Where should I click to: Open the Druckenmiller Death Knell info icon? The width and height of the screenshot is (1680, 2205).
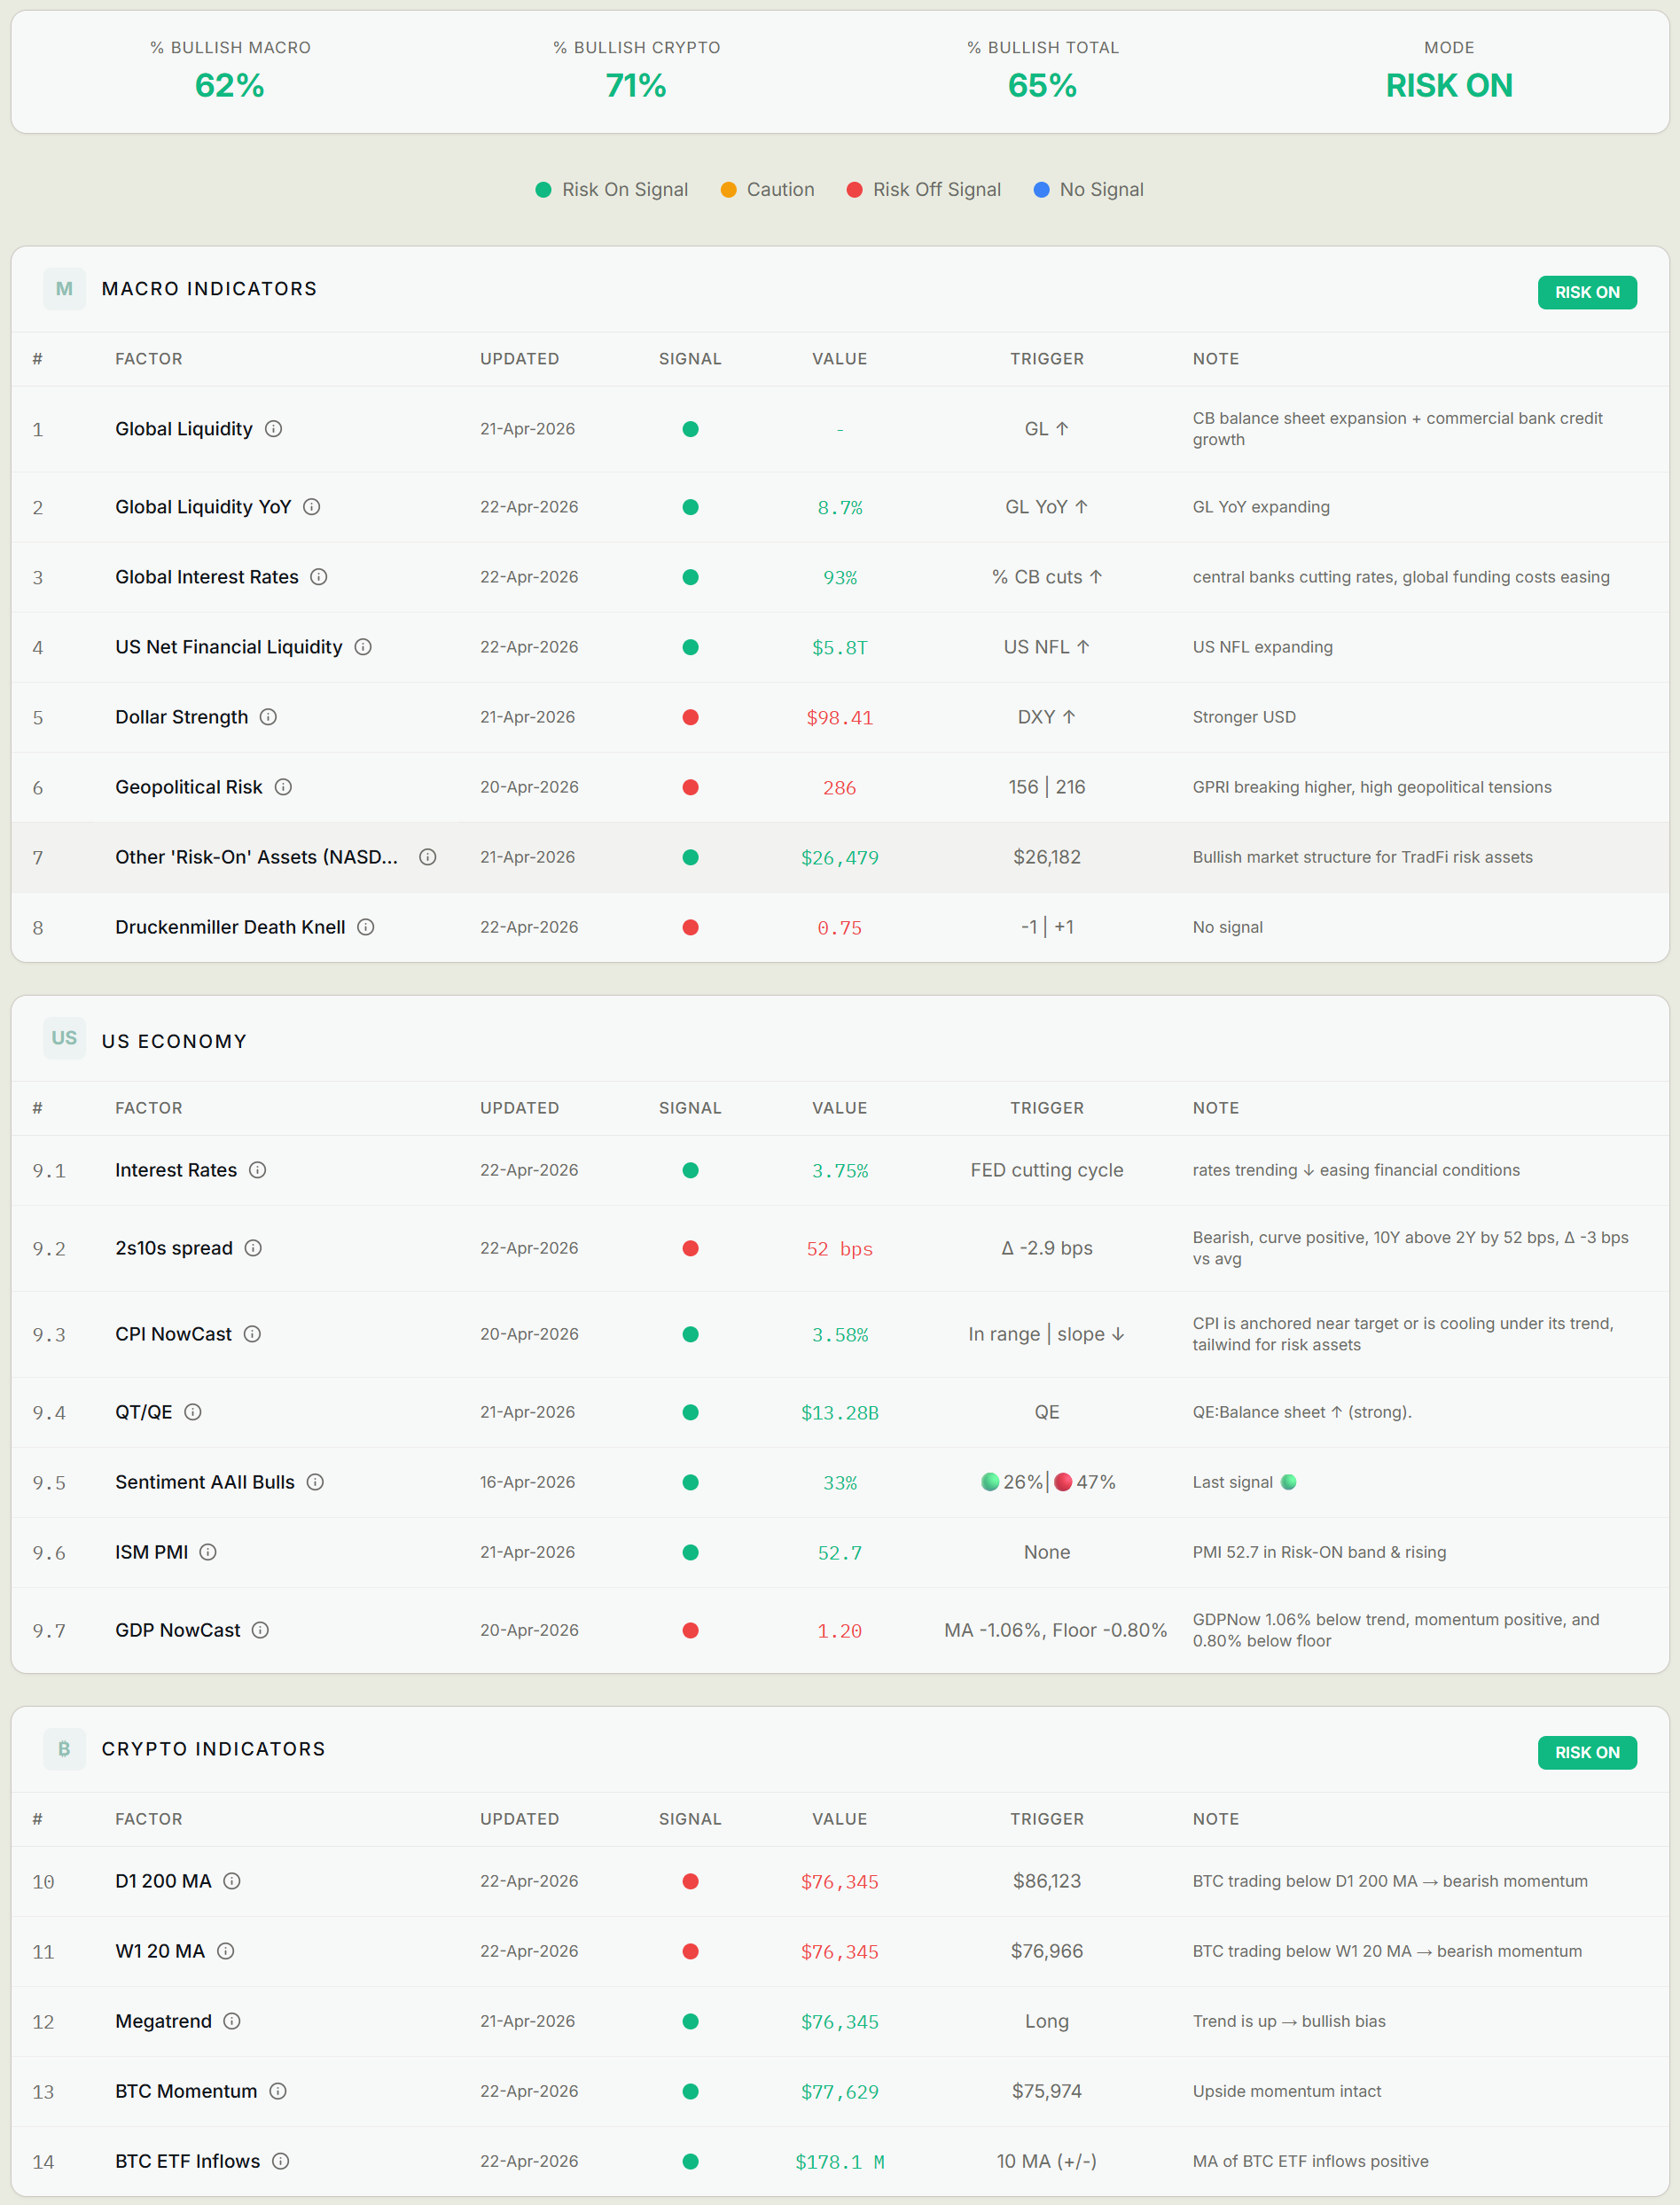pyautogui.click(x=366, y=927)
